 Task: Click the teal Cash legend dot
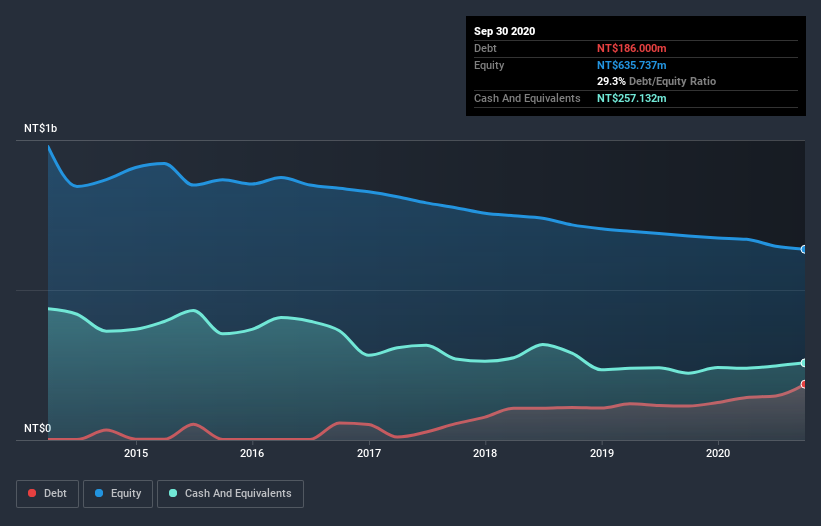click(x=173, y=493)
